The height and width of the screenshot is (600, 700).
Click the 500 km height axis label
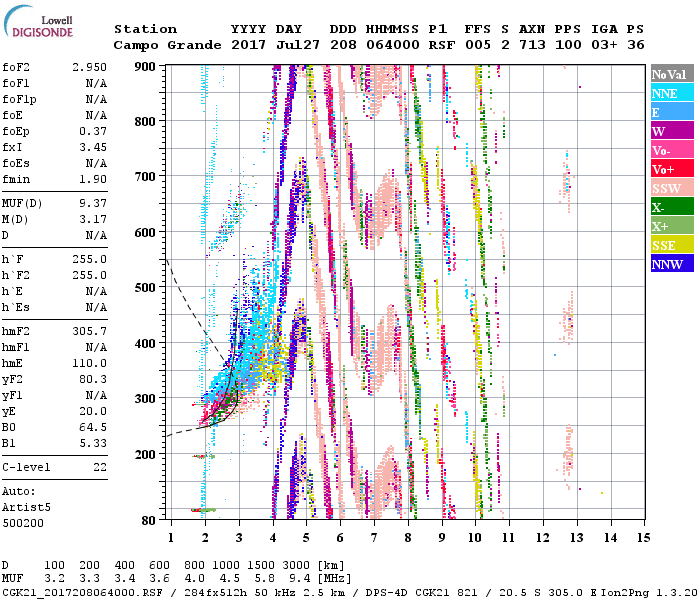point(145,288)
